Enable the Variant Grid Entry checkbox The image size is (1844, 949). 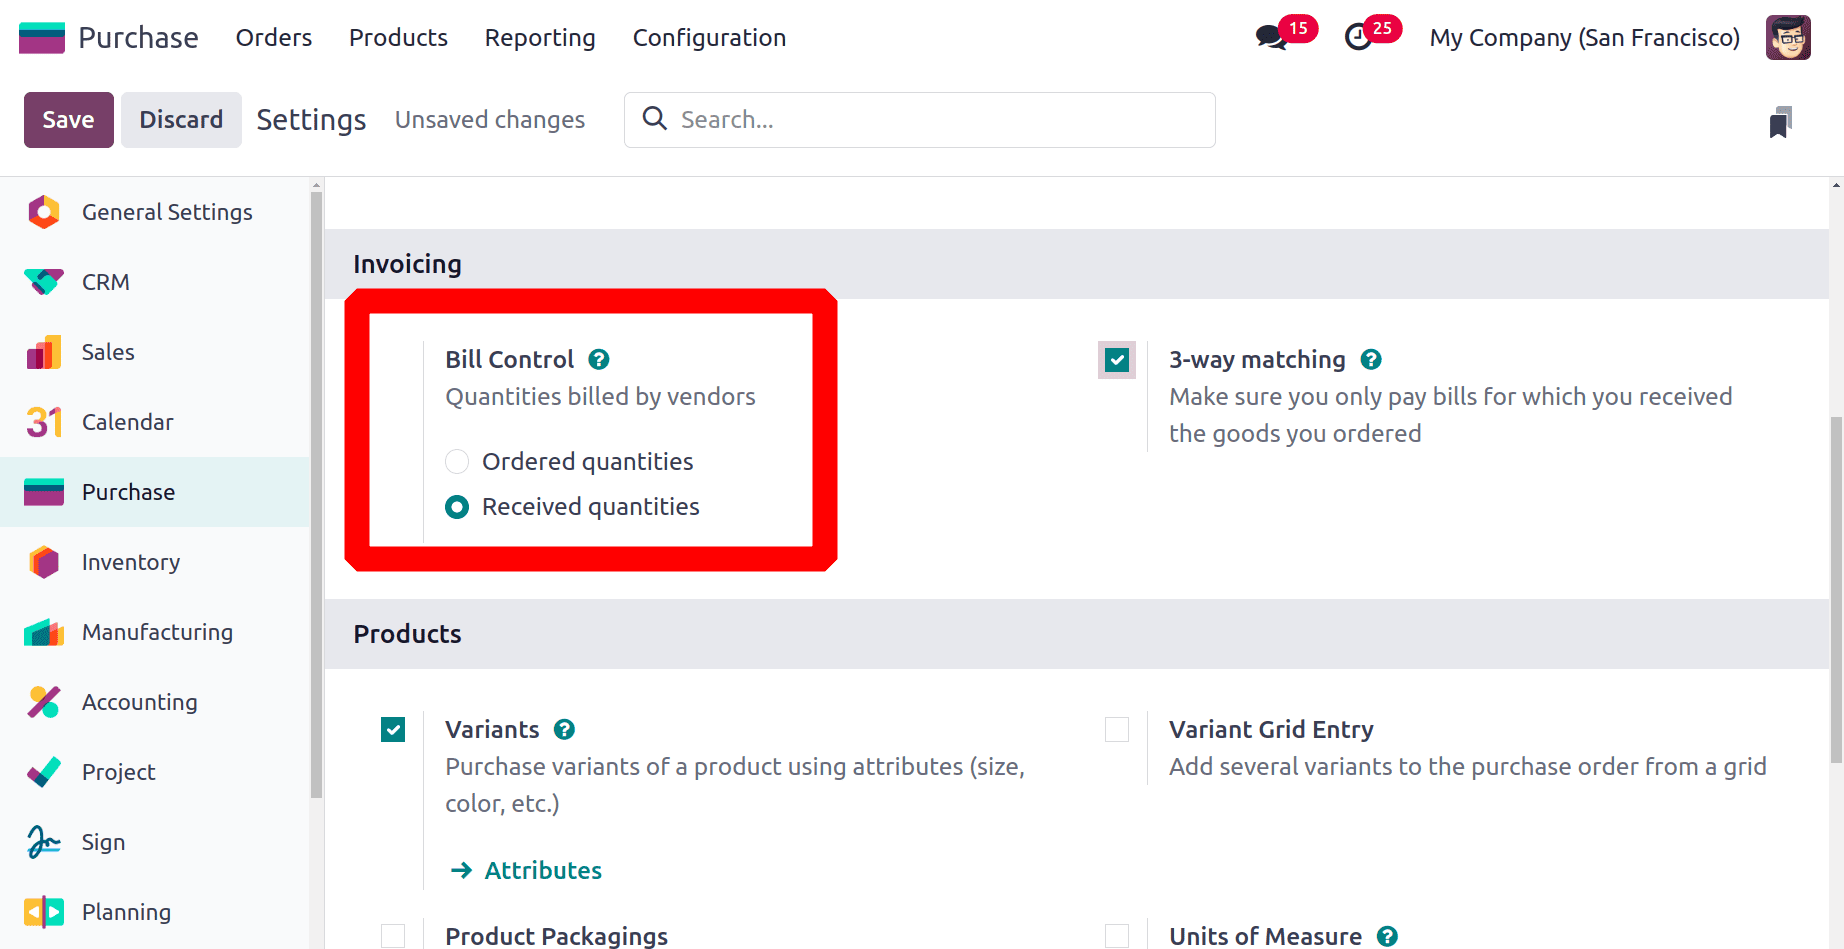[x=1117, y=729]
